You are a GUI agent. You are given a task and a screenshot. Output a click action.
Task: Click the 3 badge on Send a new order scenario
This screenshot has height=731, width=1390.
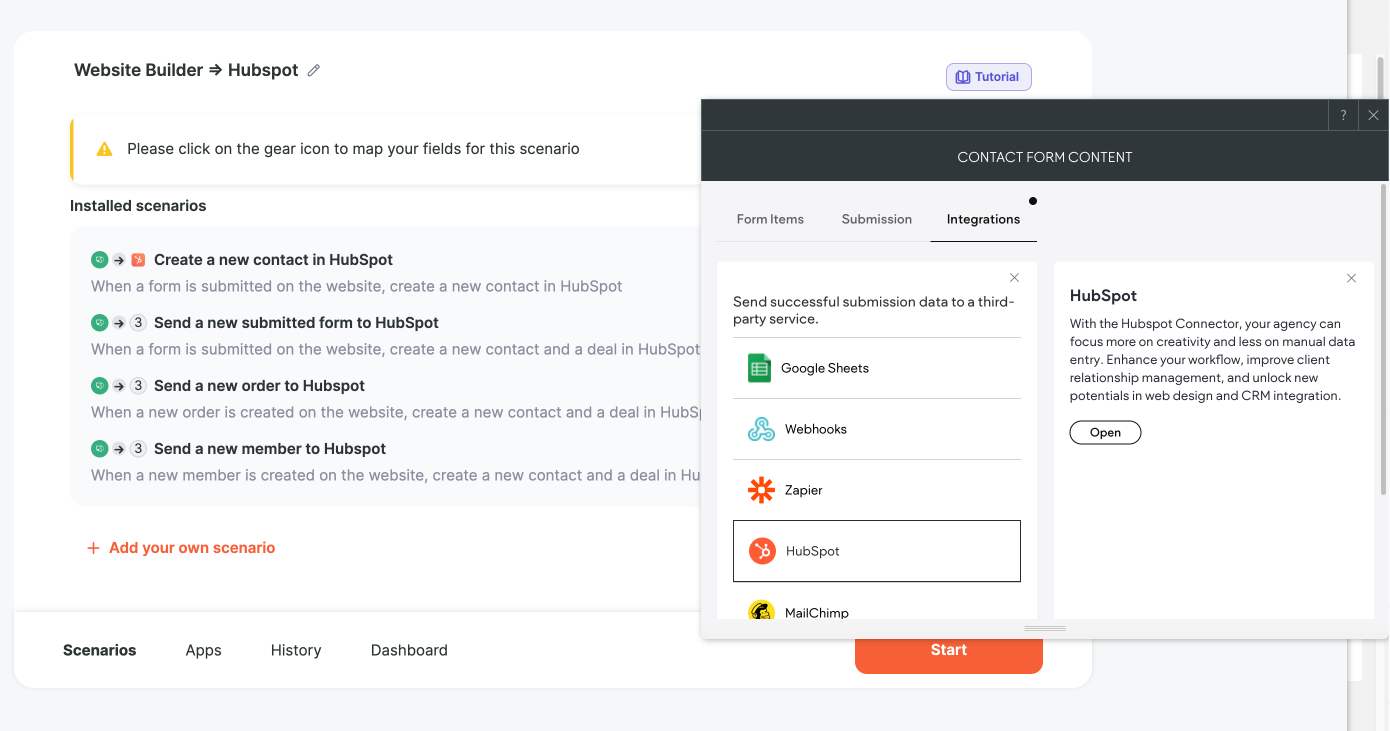click(138, 385)
